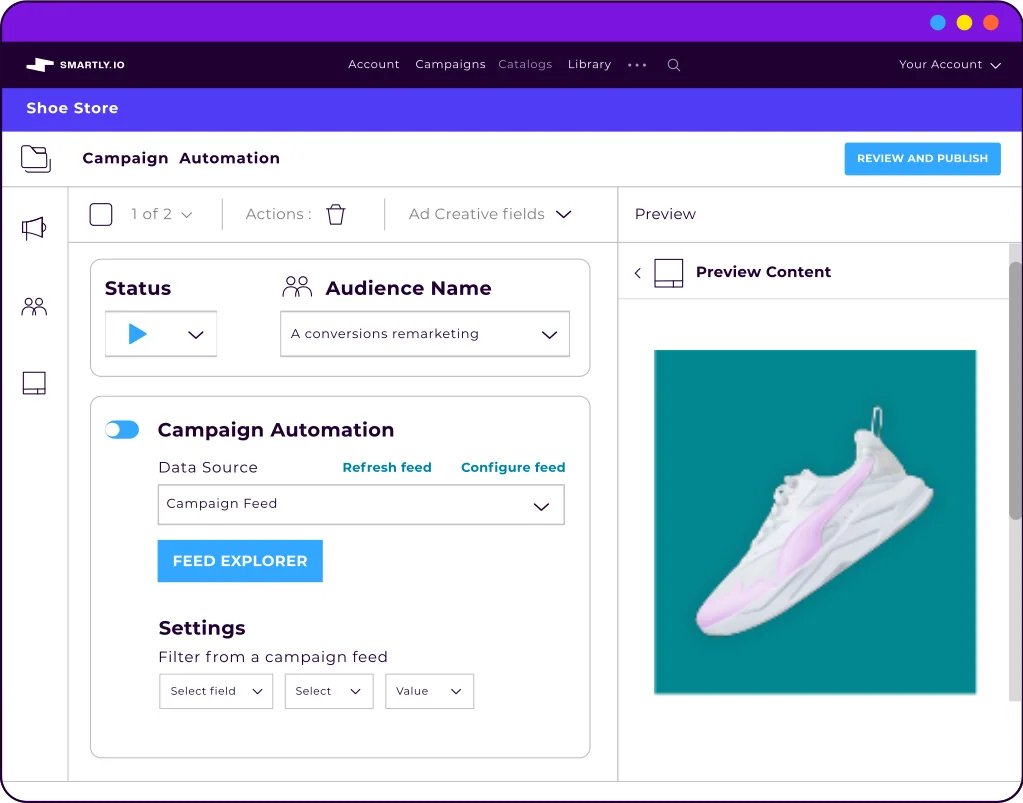Disable the Campaign Automation toggle

click(121, 429)
